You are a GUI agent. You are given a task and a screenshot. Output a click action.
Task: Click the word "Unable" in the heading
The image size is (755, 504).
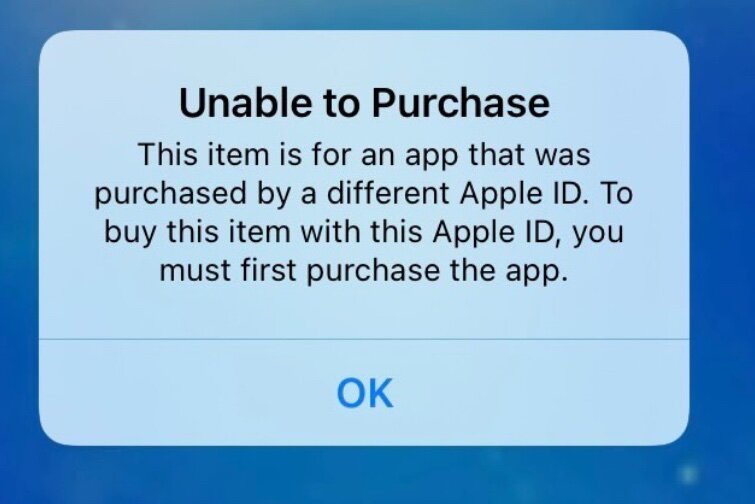tap(246, 103)
